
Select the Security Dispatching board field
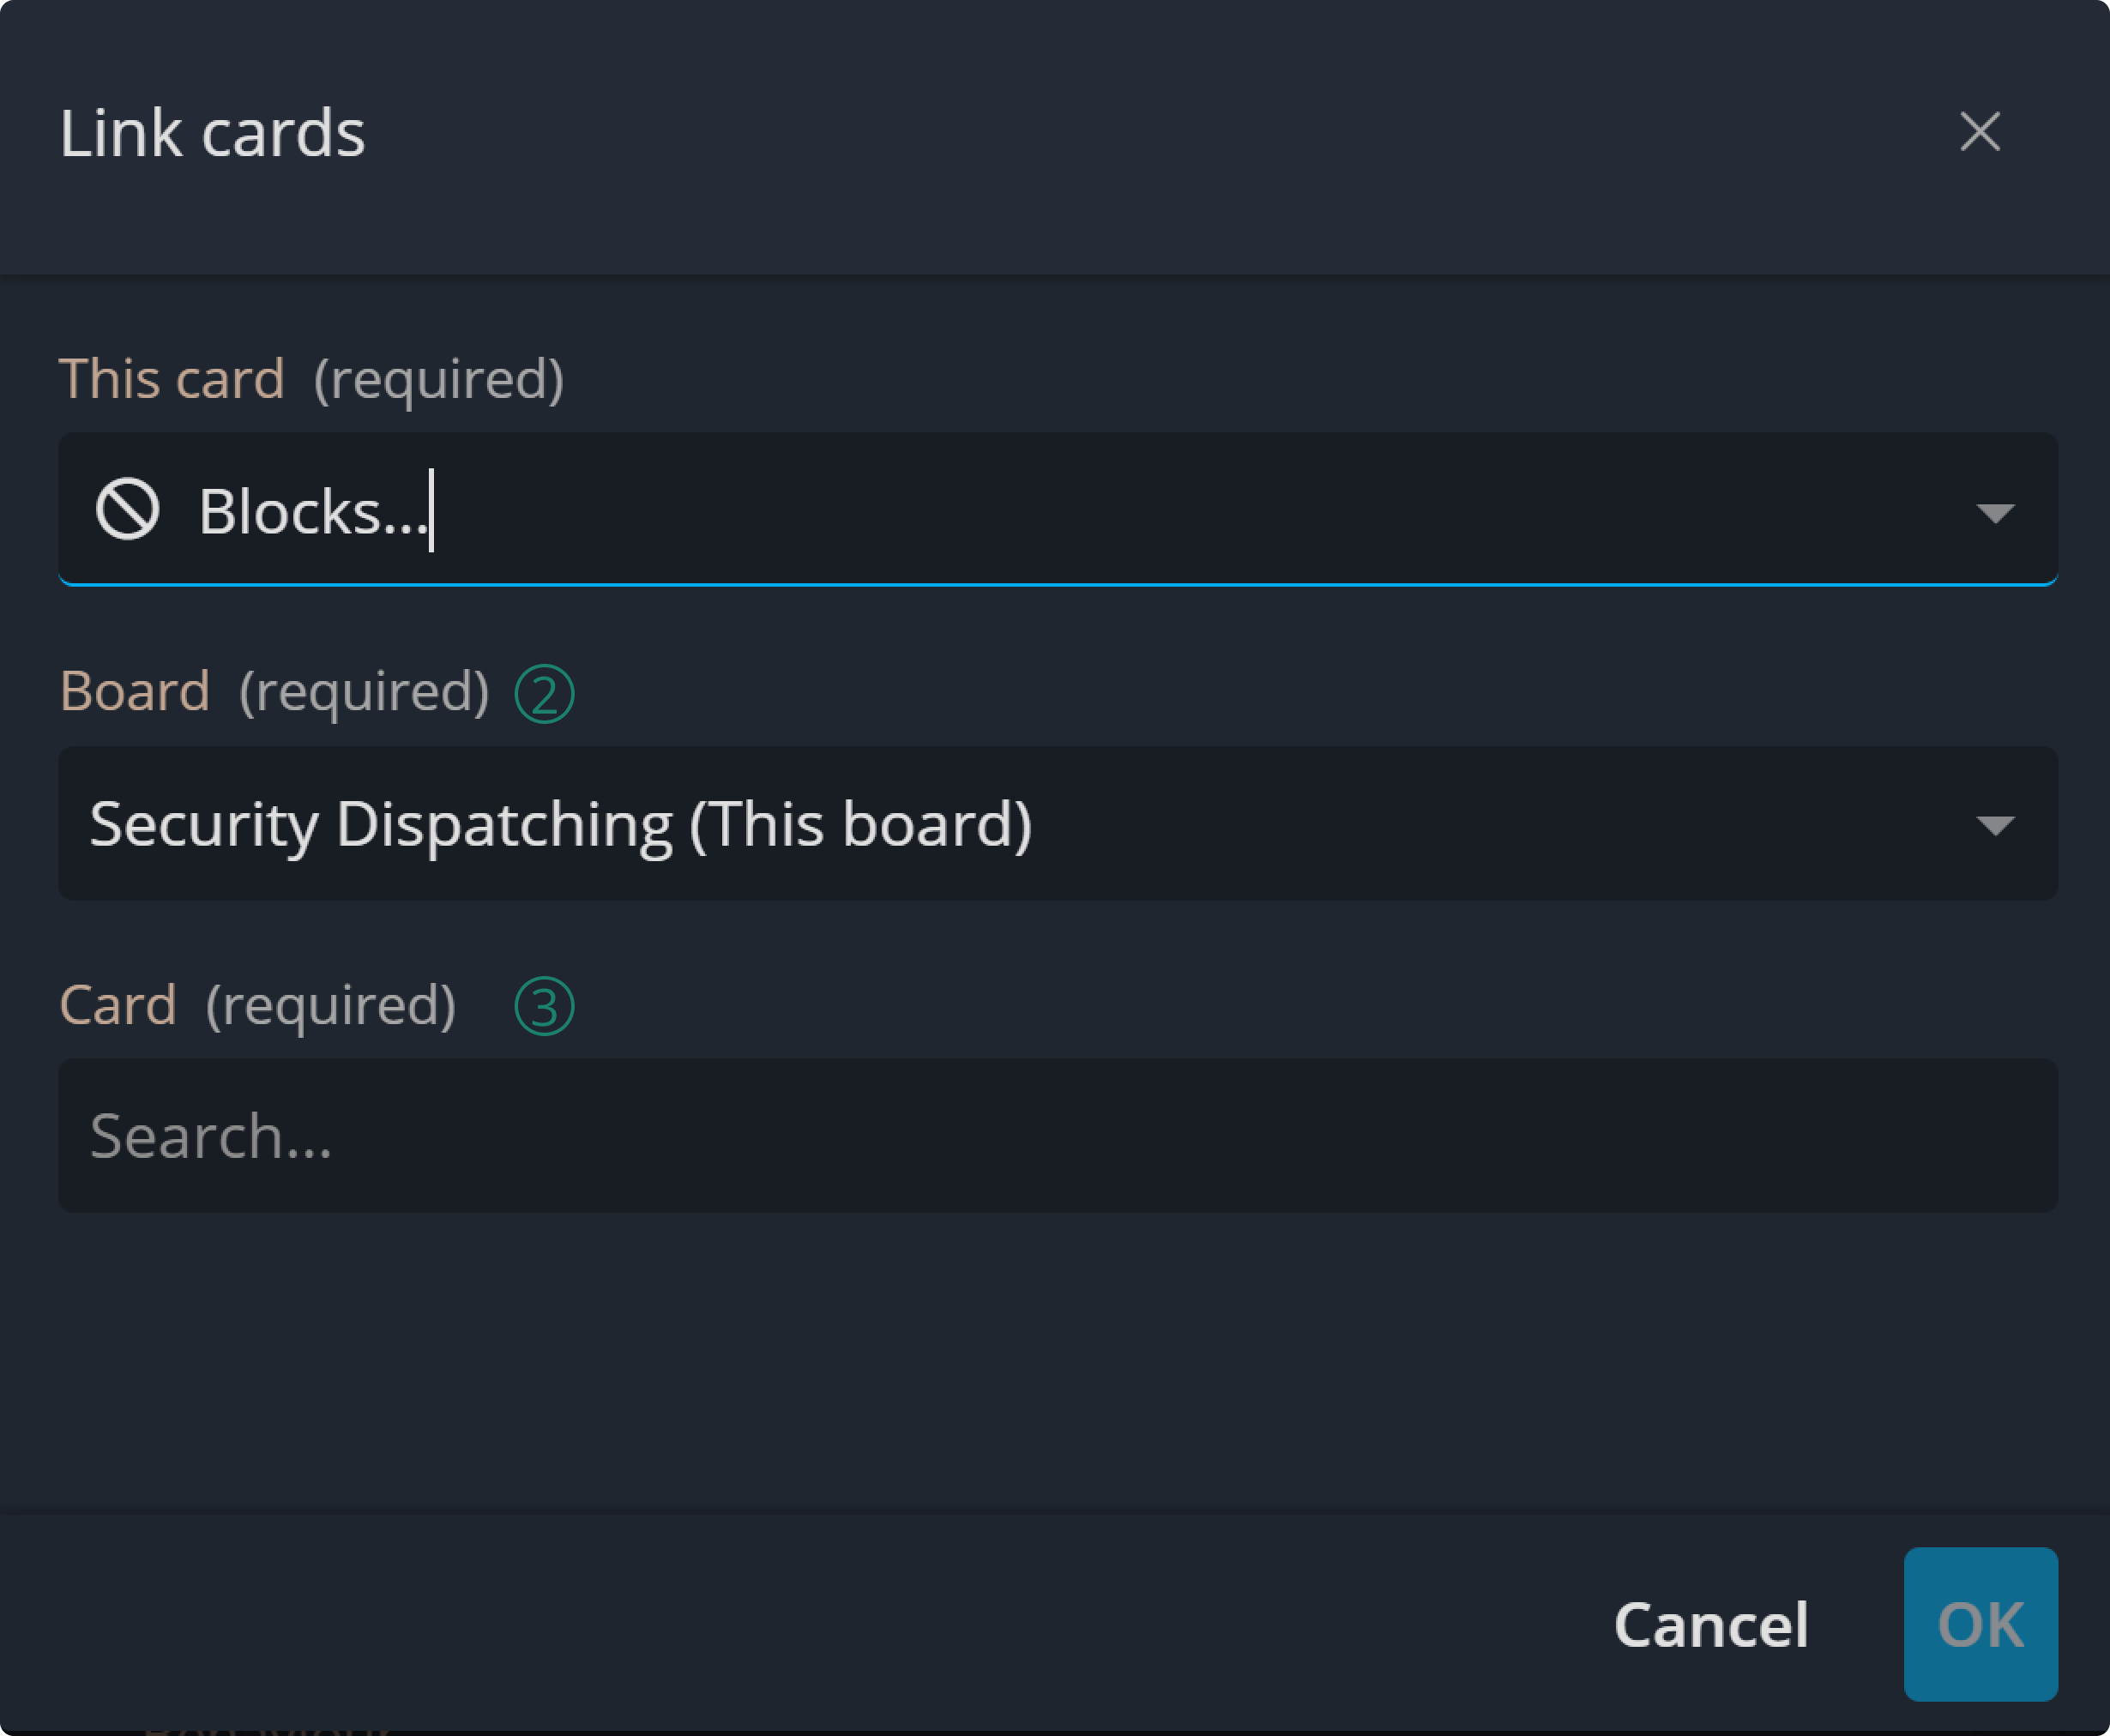[900, 824]
